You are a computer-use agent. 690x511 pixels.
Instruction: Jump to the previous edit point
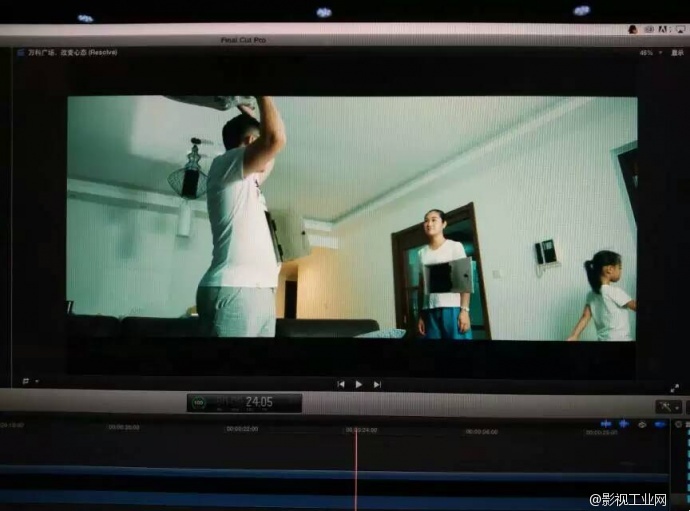341,384
